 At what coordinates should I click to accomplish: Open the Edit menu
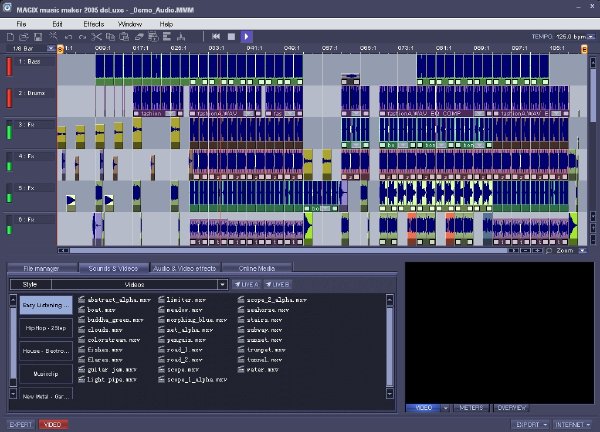(57, 24)
